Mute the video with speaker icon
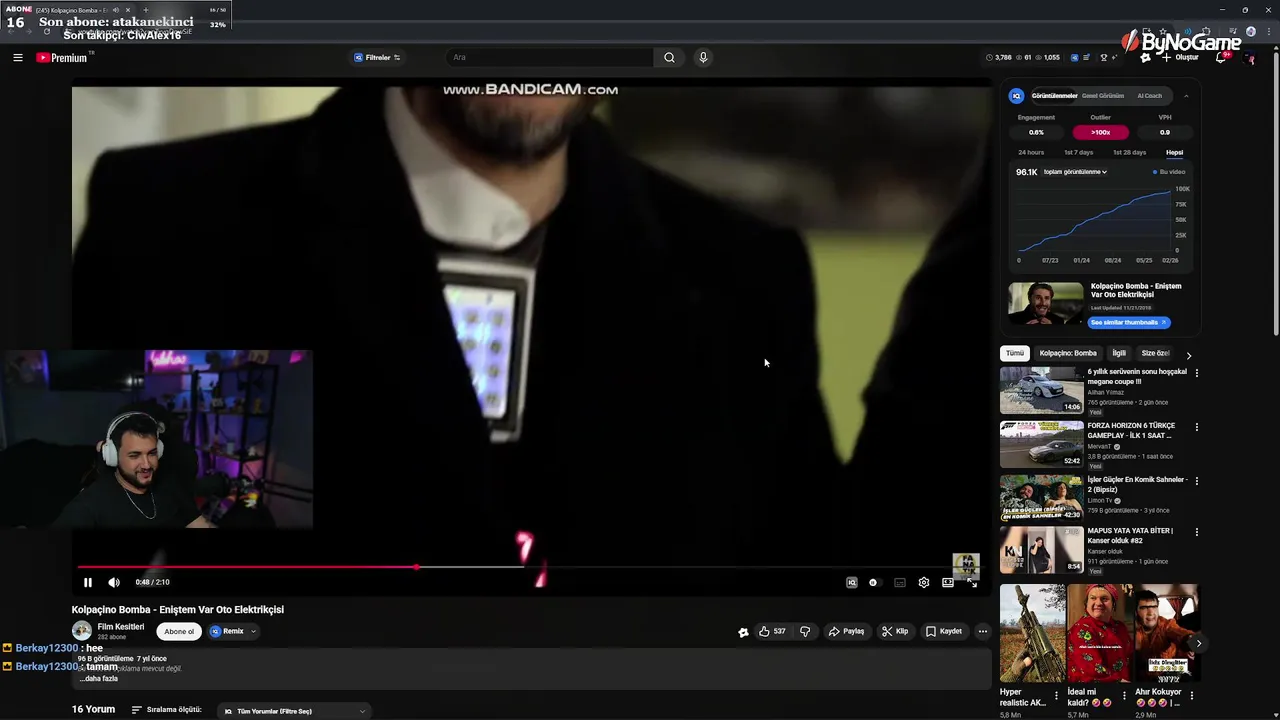 point(114,582)
